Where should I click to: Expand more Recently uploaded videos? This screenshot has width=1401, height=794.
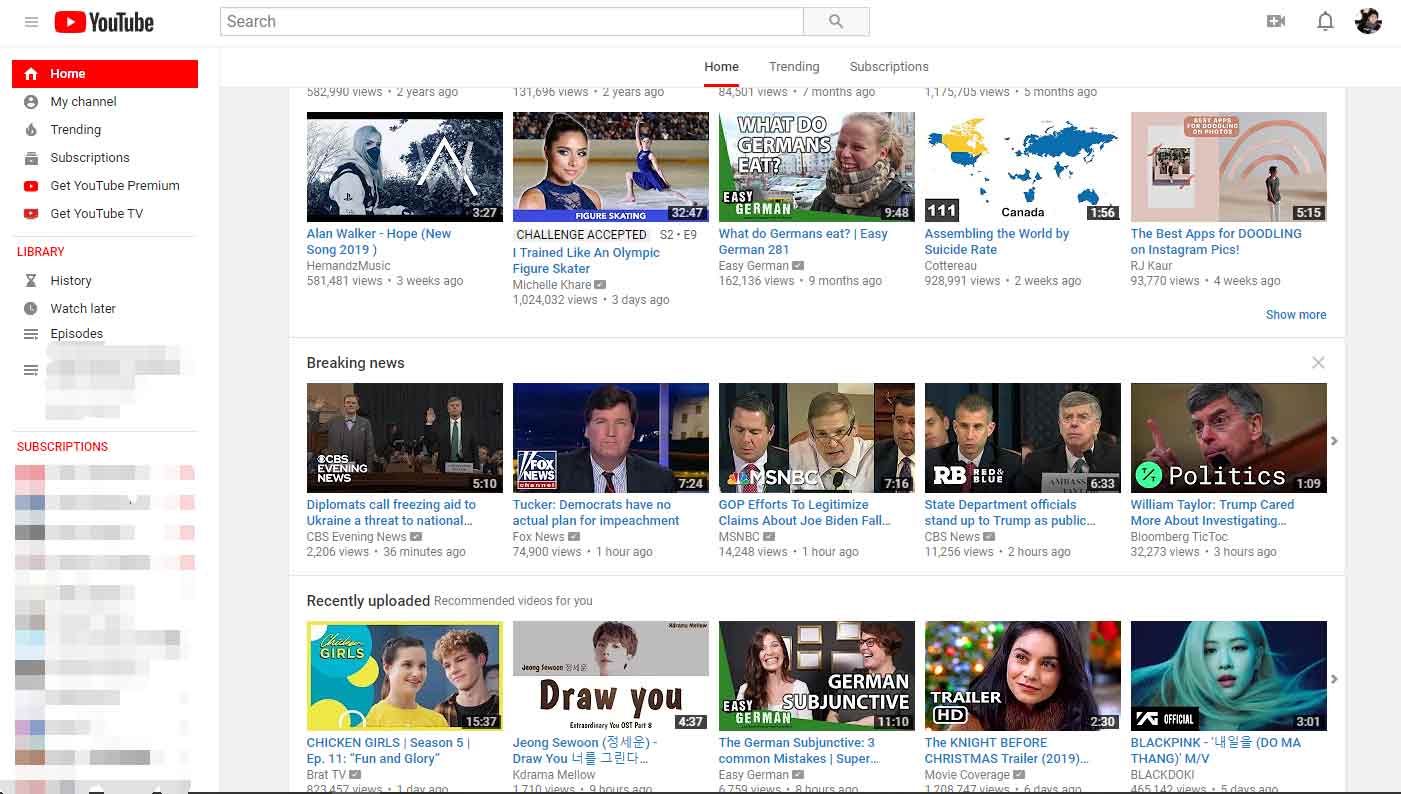[x=1334, y=677]
